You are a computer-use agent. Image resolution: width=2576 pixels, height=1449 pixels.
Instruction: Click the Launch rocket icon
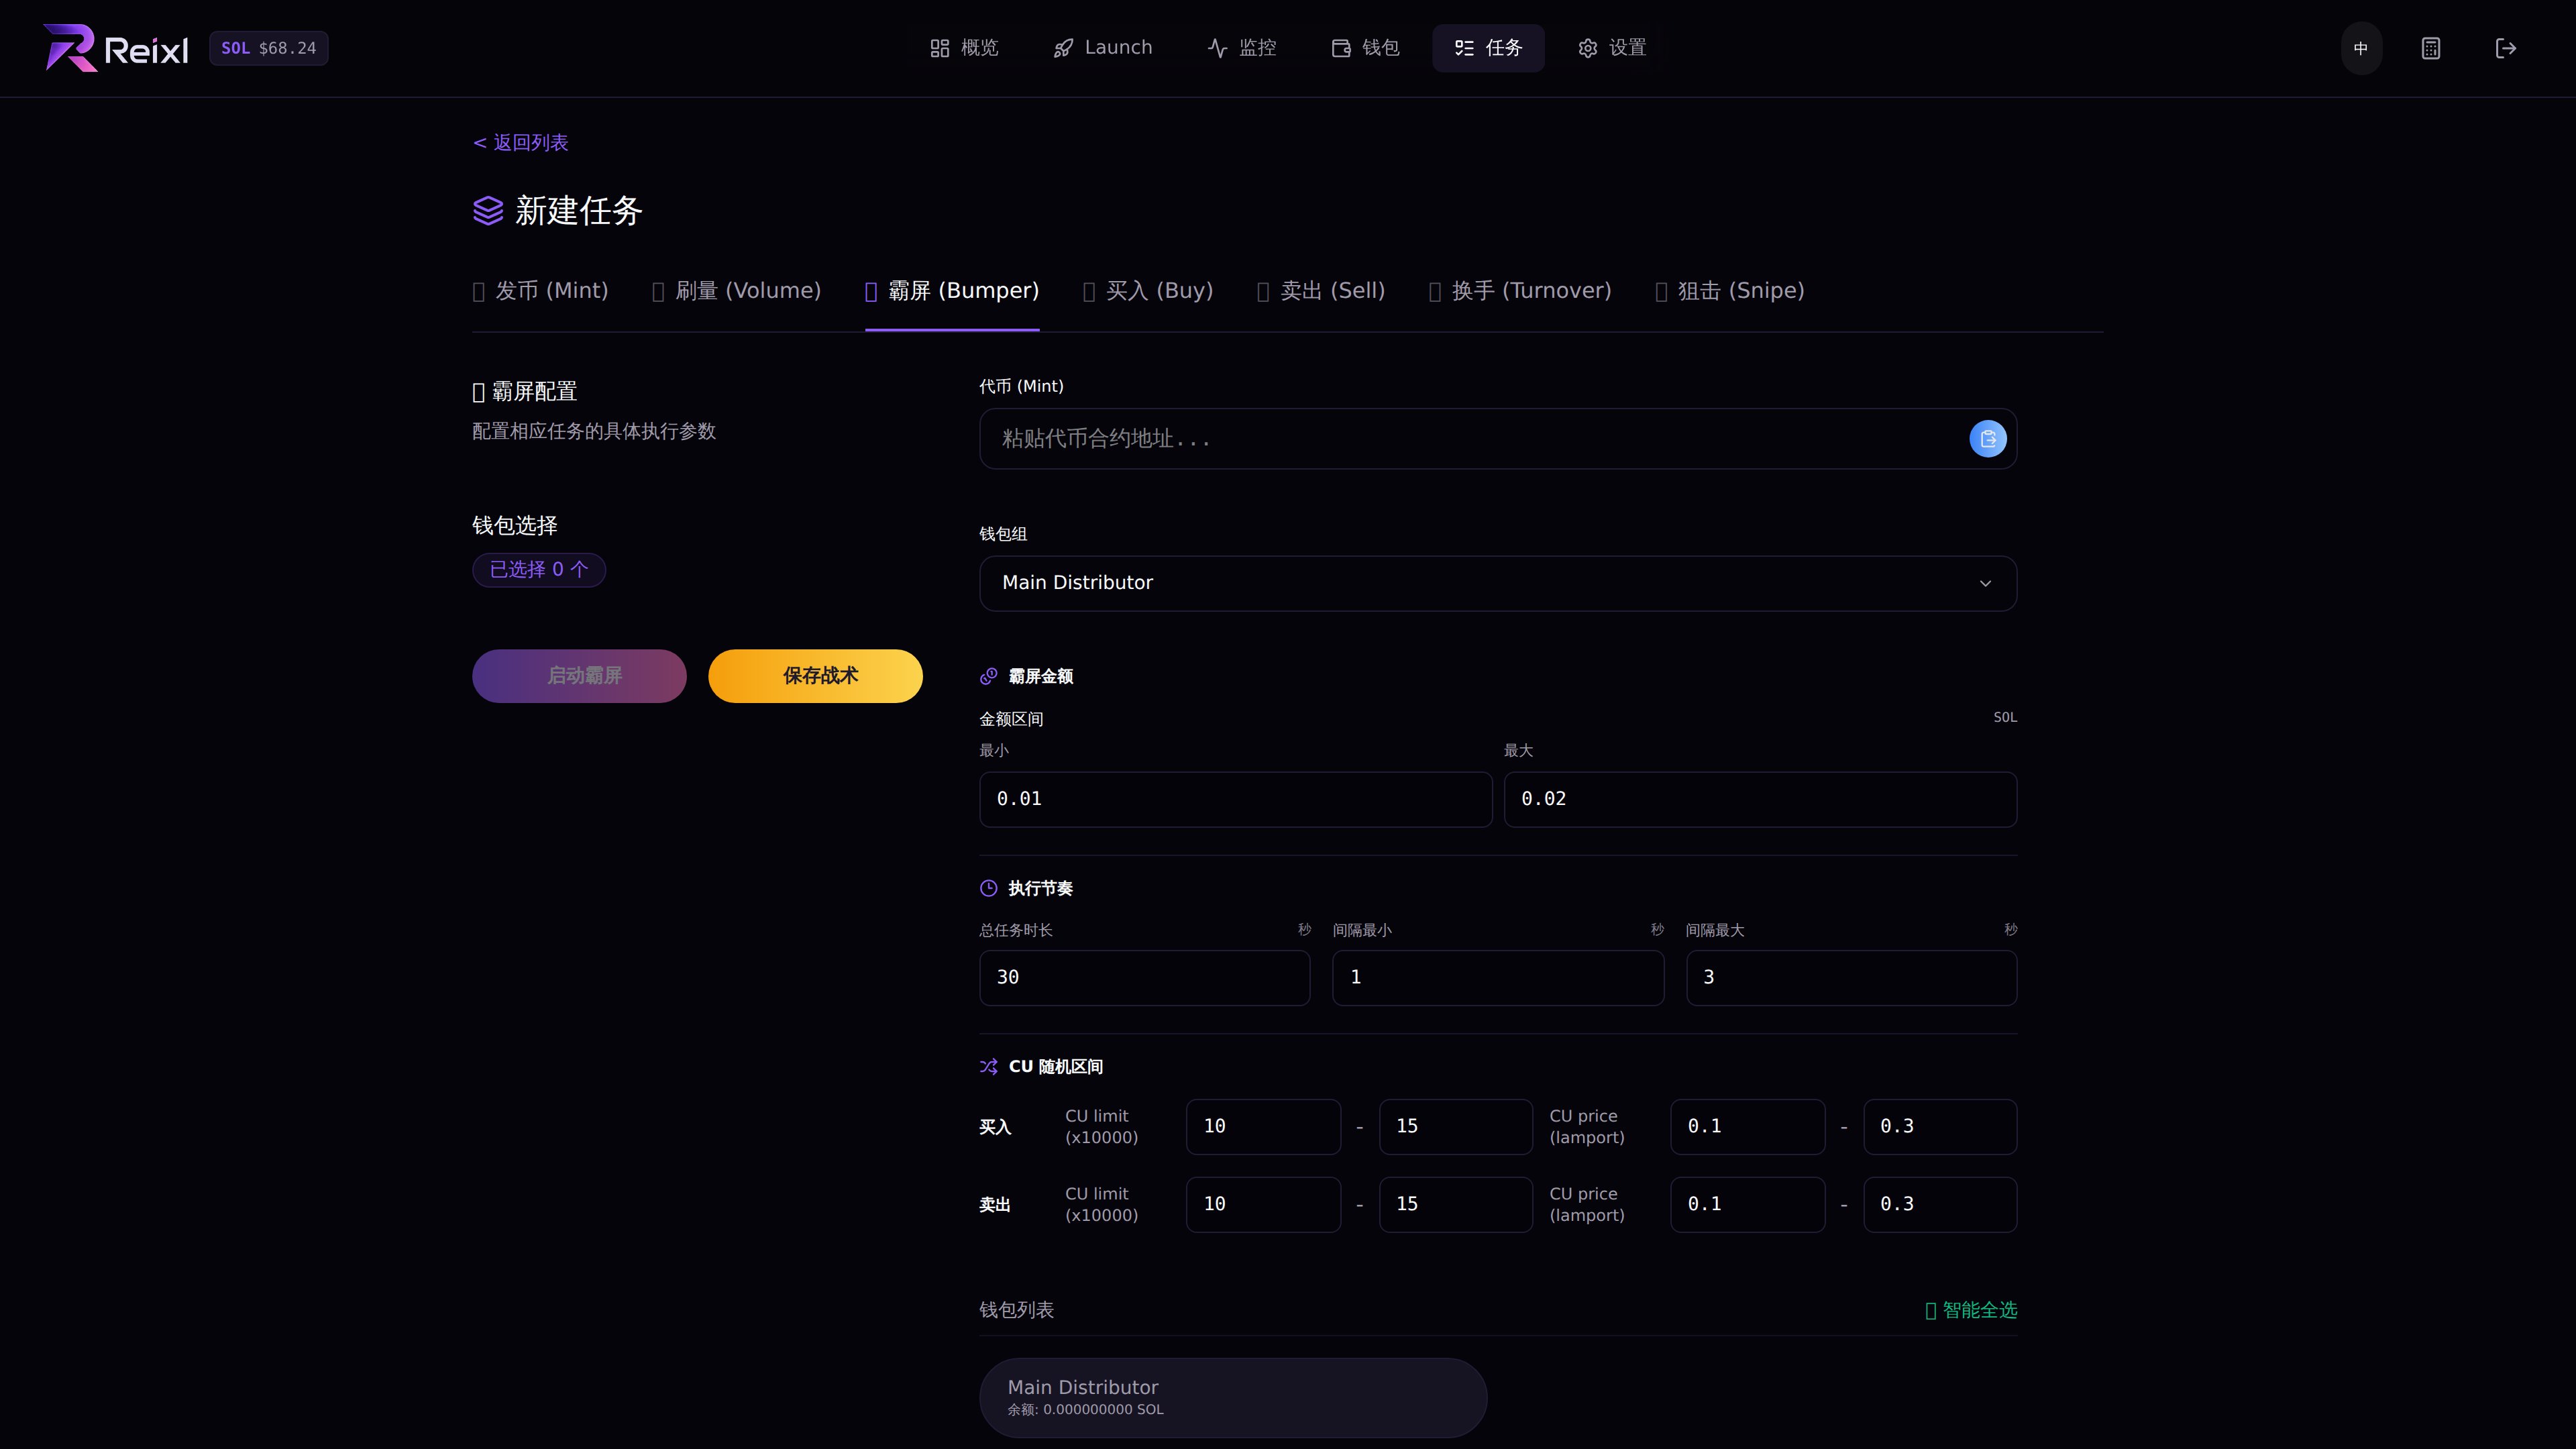(x=1063, y=48)
